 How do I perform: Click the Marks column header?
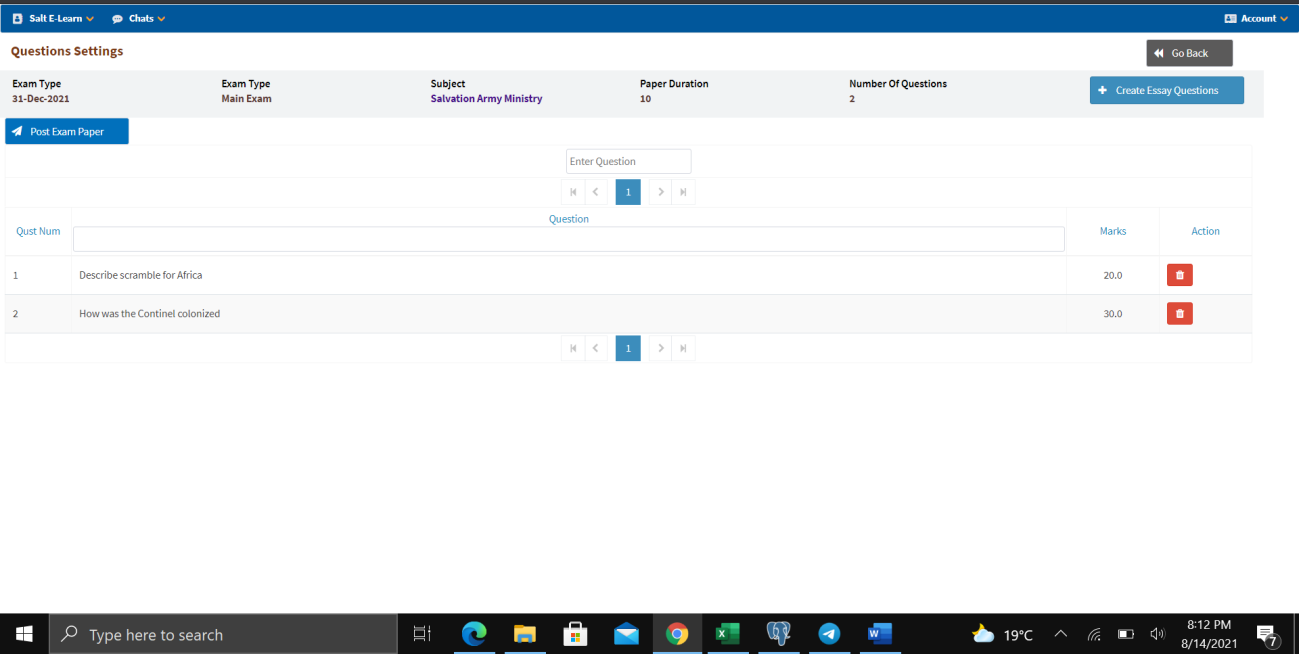[x=1113, y=231]
